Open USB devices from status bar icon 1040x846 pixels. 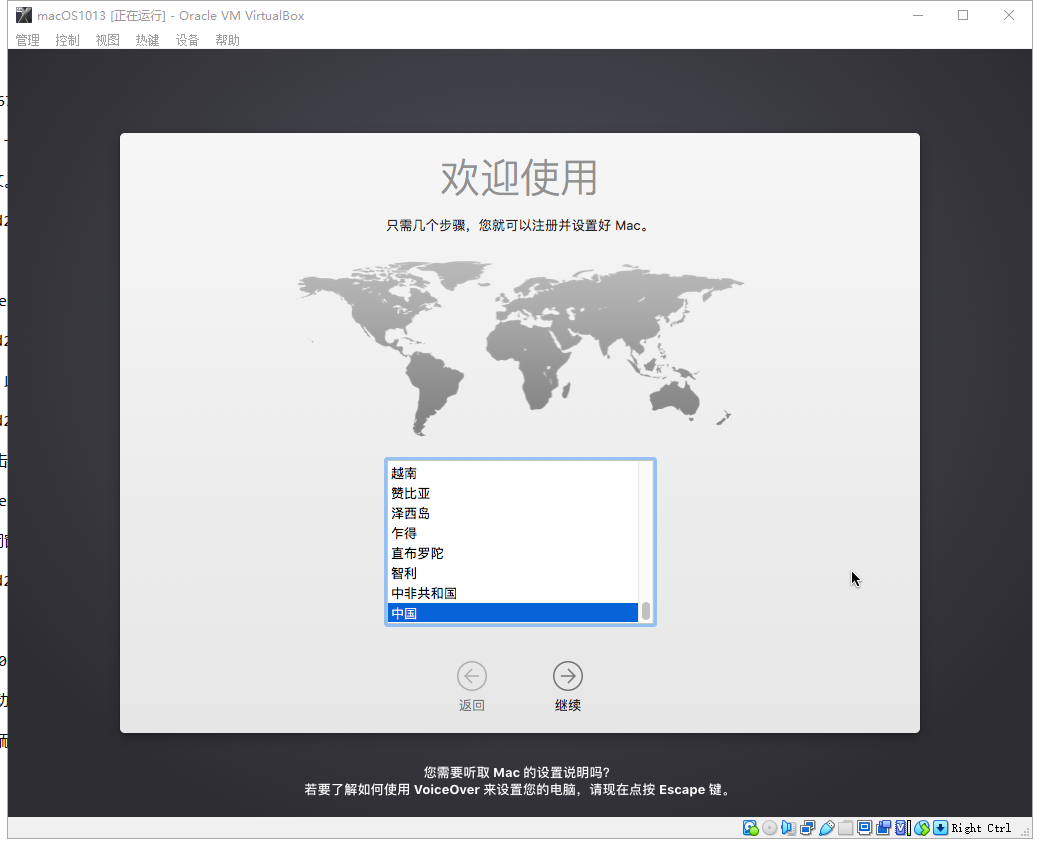pos(826,827)
